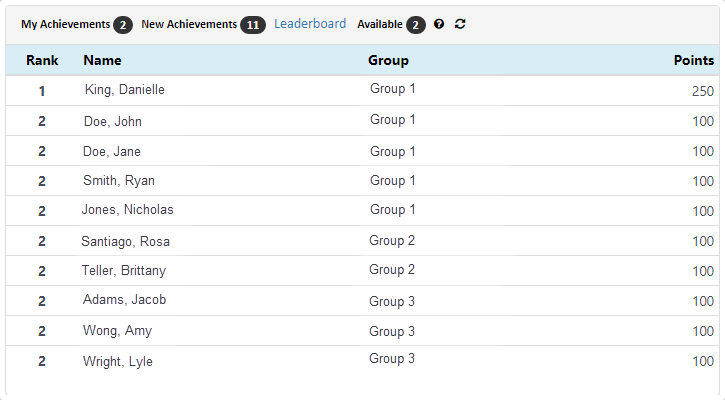Refresh the leaderboard with the reload icon

click(460, 24)
